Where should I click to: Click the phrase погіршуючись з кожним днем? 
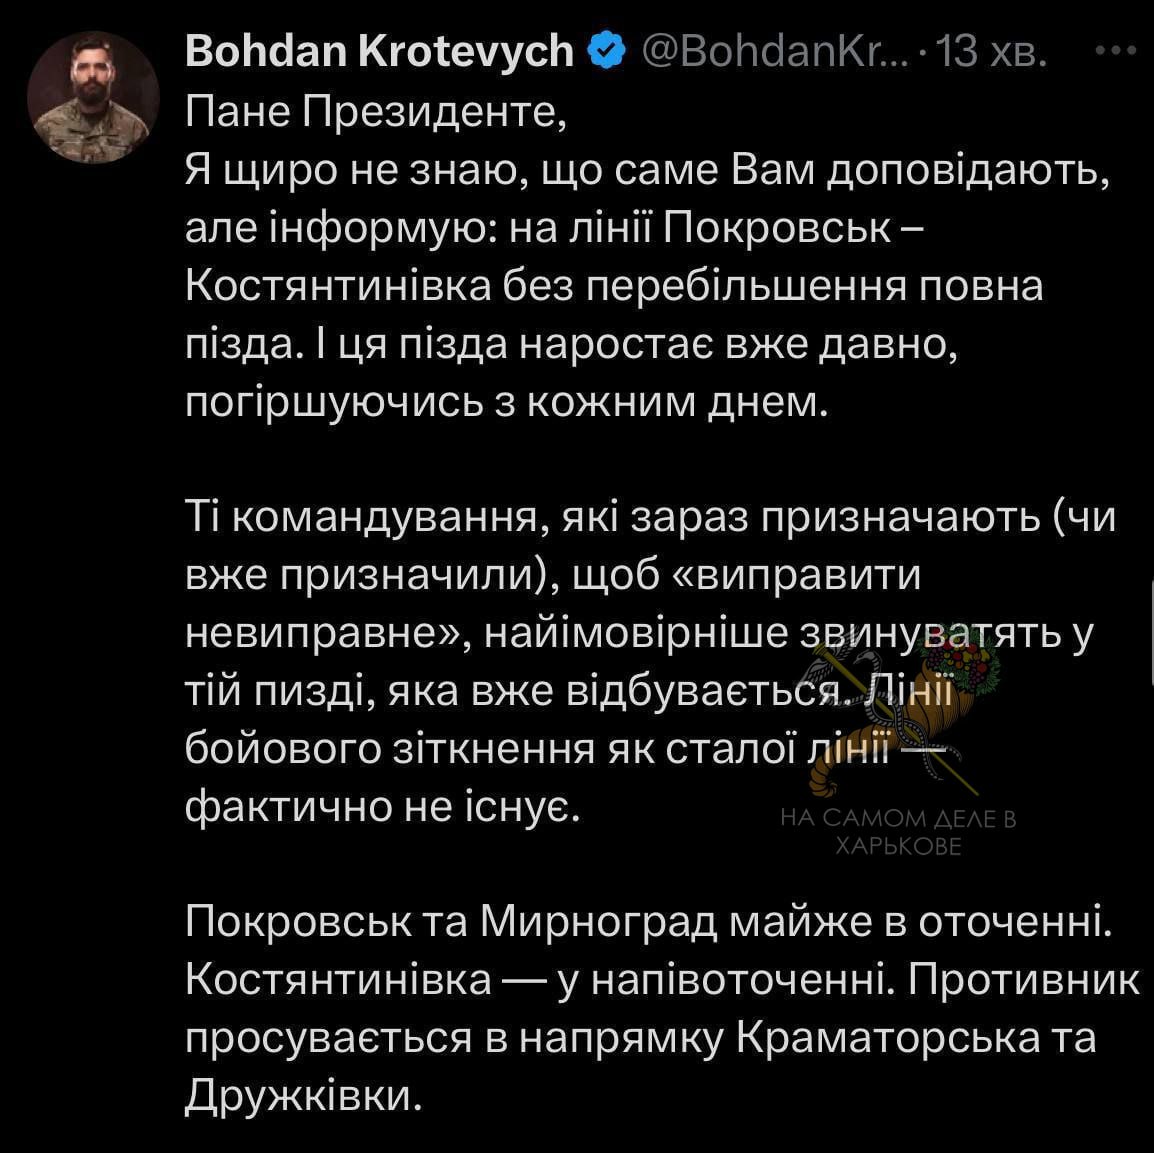506,402
